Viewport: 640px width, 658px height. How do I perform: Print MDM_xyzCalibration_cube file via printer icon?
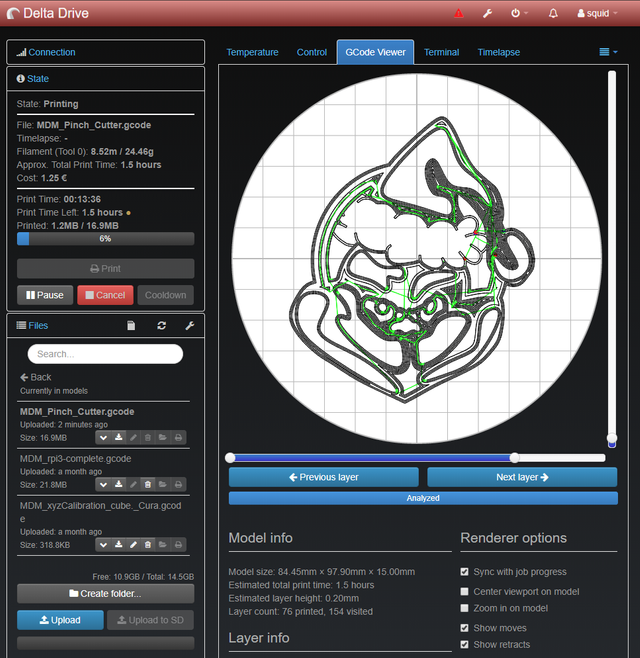[178, 545]
